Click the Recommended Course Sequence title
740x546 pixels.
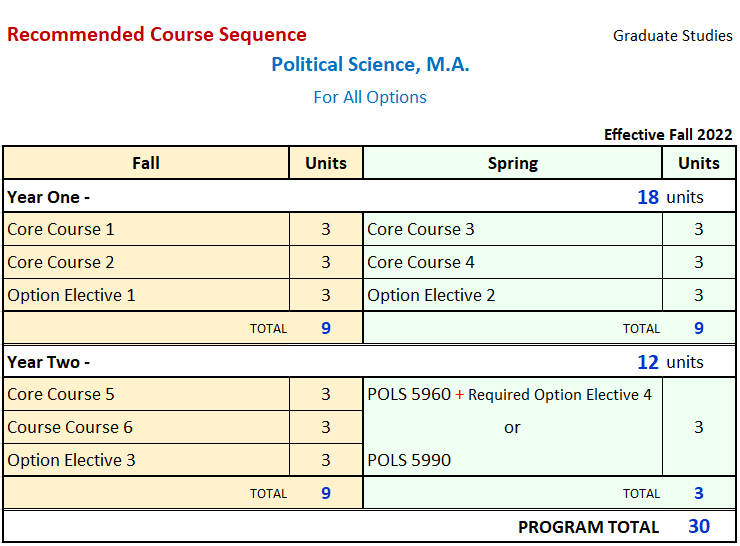coord(157,35)
